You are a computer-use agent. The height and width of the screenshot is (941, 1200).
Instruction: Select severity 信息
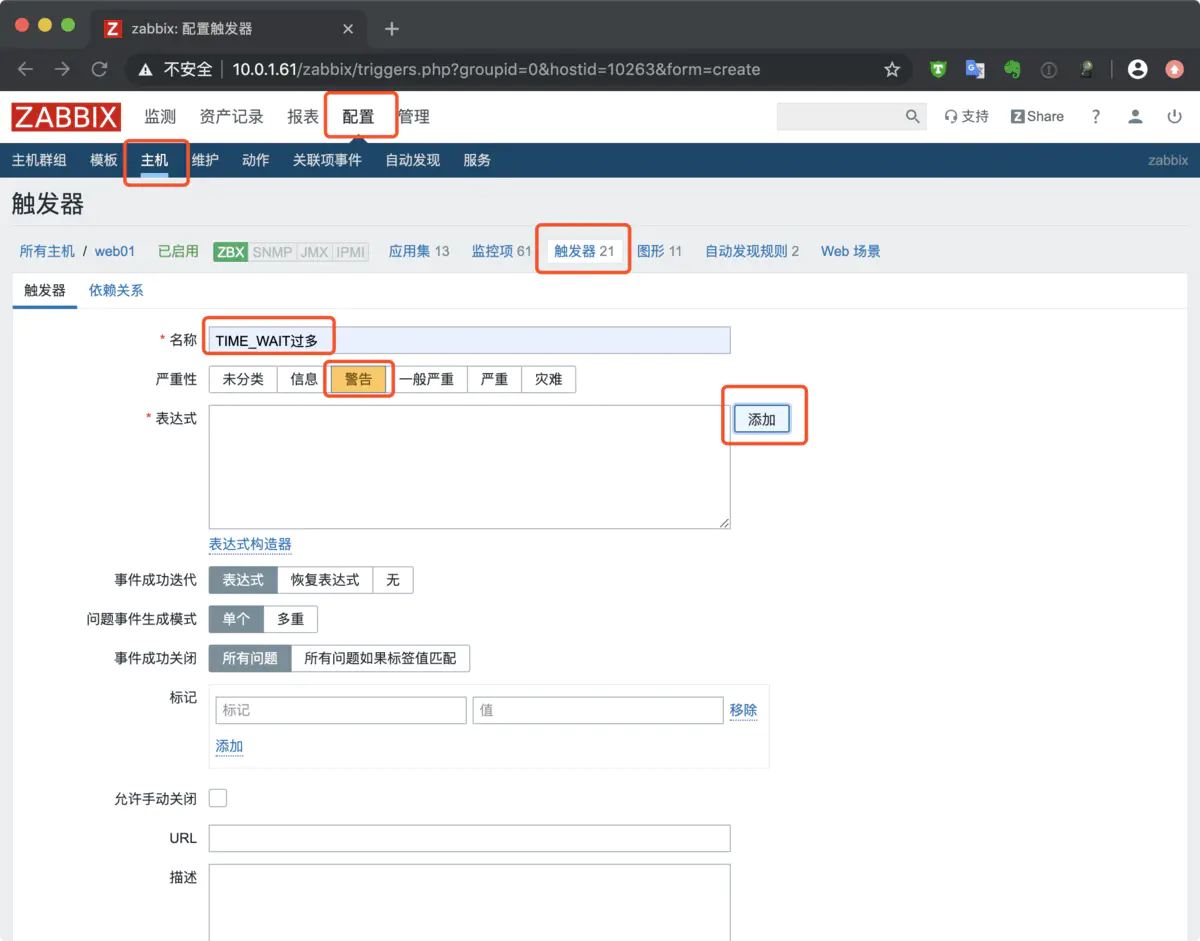click(304, 379)
